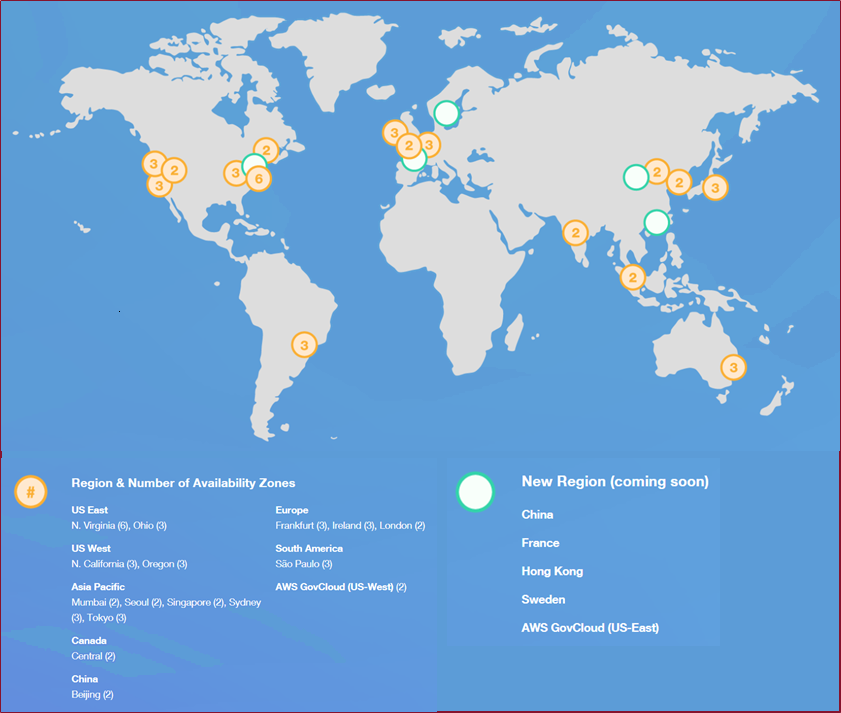Select the N. Virginia region marker showing 6
The image size is (841, 713).
[x=258, y=178]
